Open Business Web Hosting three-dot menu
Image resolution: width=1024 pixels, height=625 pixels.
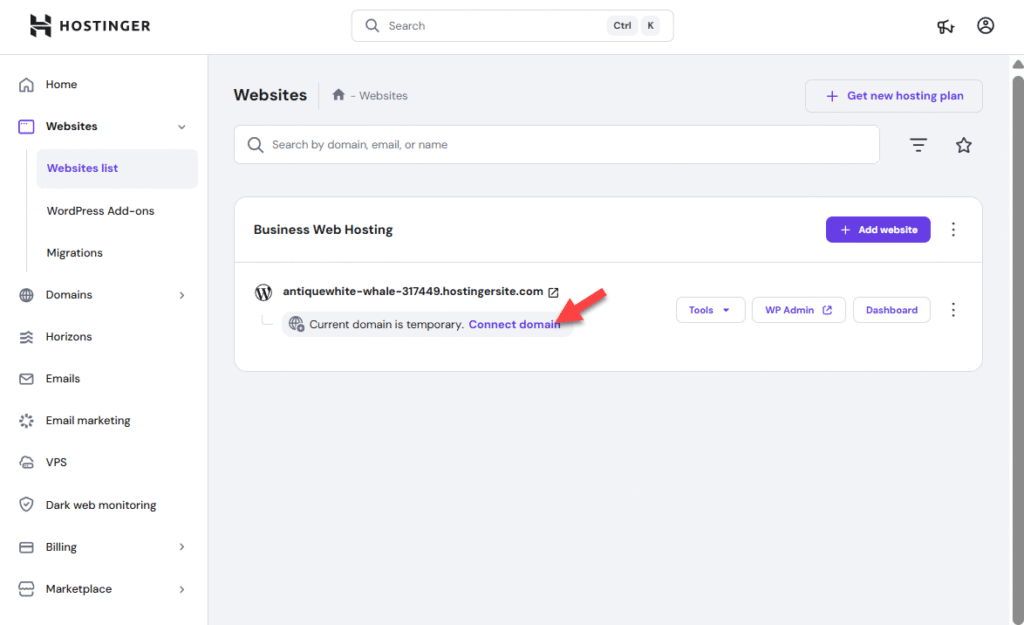pos(953,230)
